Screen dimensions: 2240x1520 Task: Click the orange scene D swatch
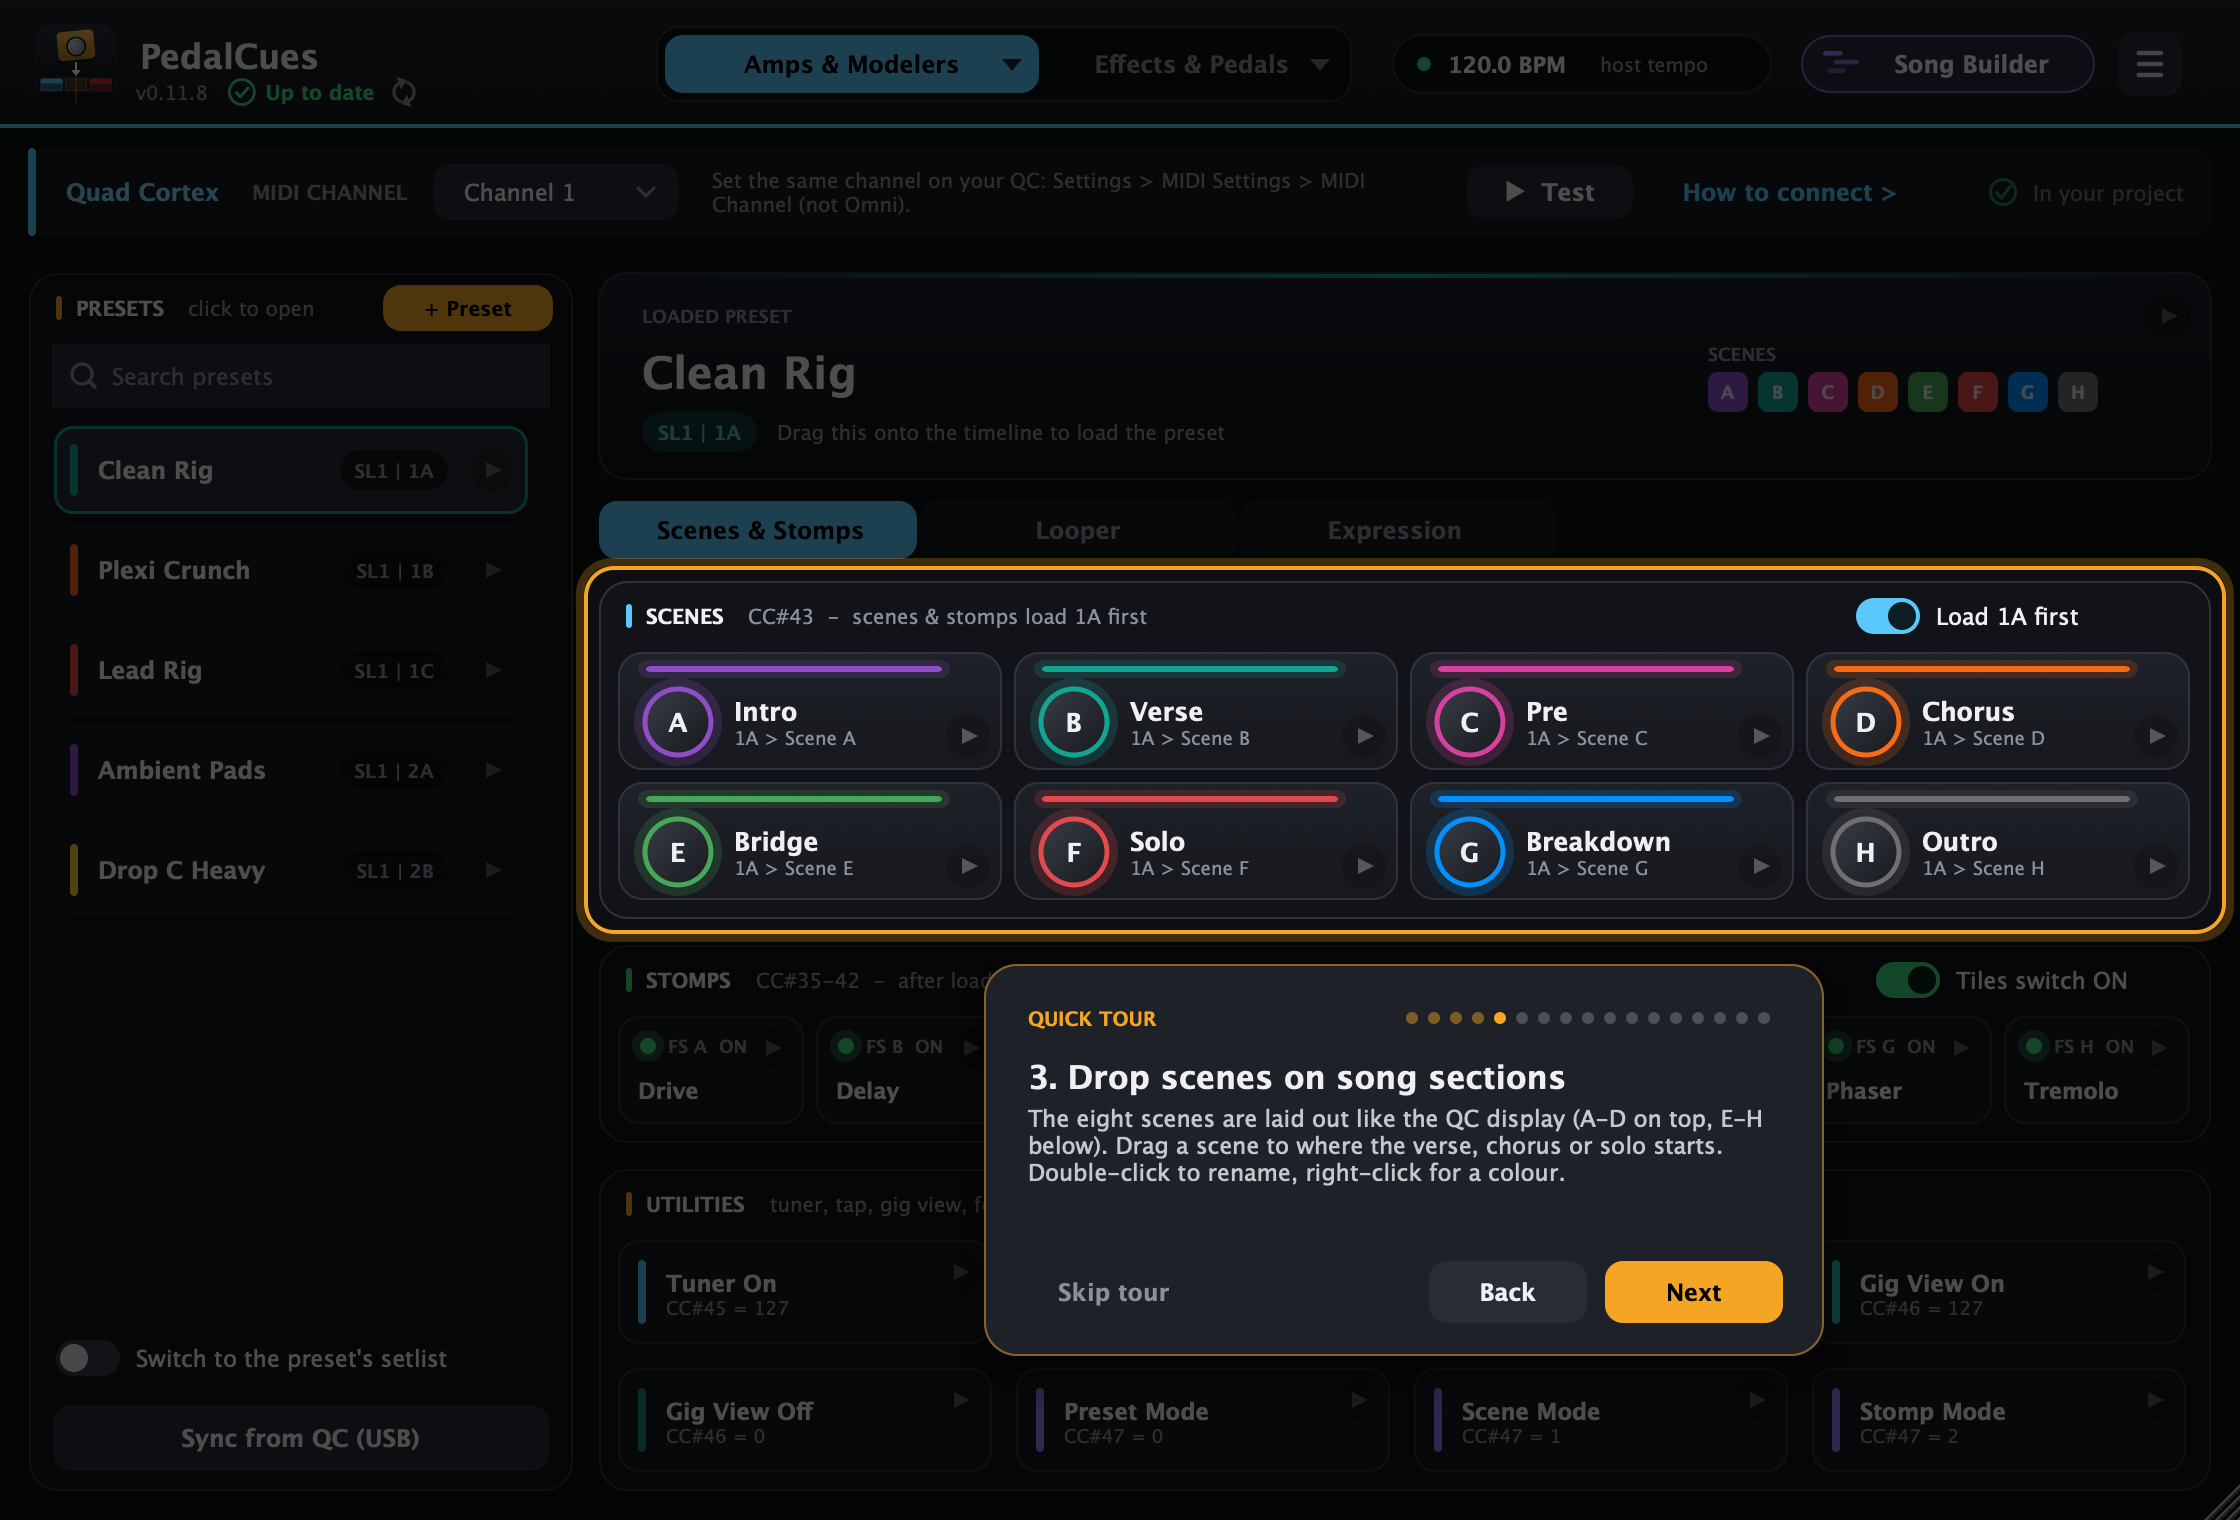(1877, 392)
